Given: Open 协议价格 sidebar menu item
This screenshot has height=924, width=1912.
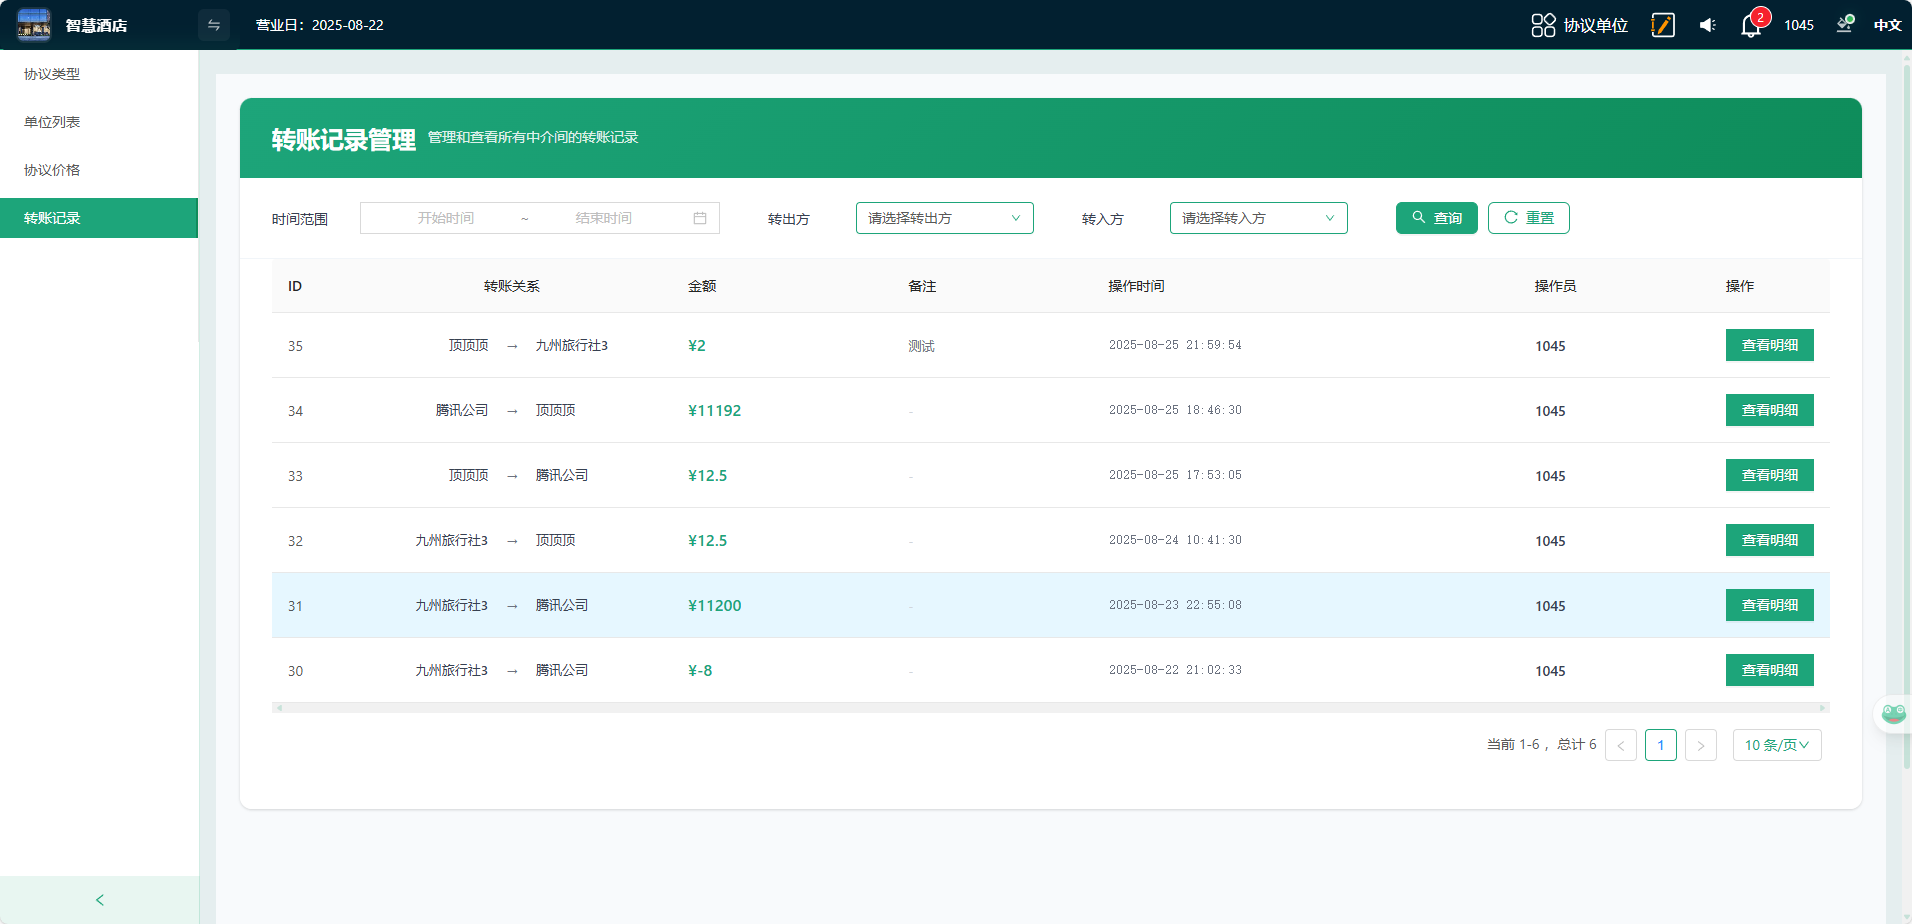Looking at the screenshot, I should coord(52,170).
